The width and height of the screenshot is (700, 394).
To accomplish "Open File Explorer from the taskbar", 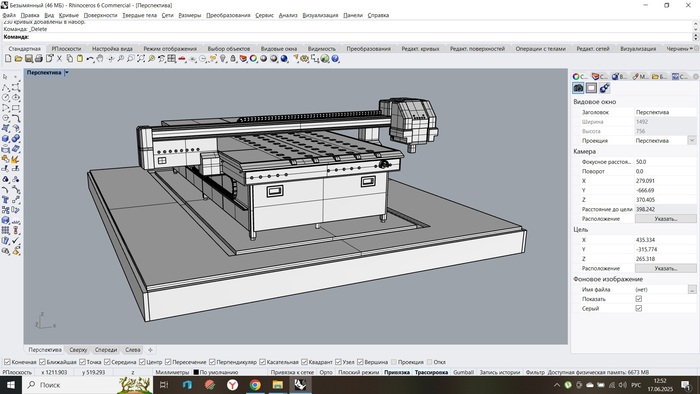I will 278,385.
